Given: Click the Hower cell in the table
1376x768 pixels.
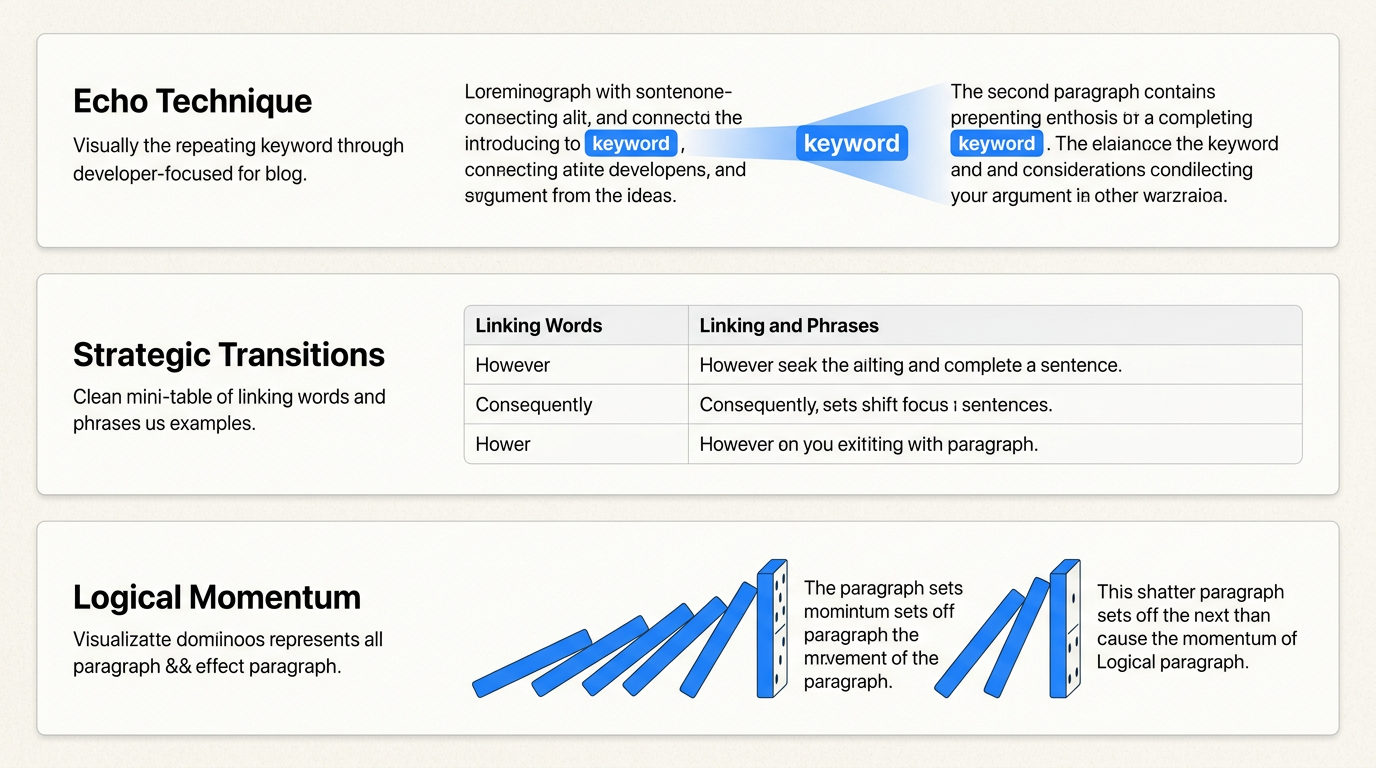Looking at the screenshot, I should coord(503,444).
